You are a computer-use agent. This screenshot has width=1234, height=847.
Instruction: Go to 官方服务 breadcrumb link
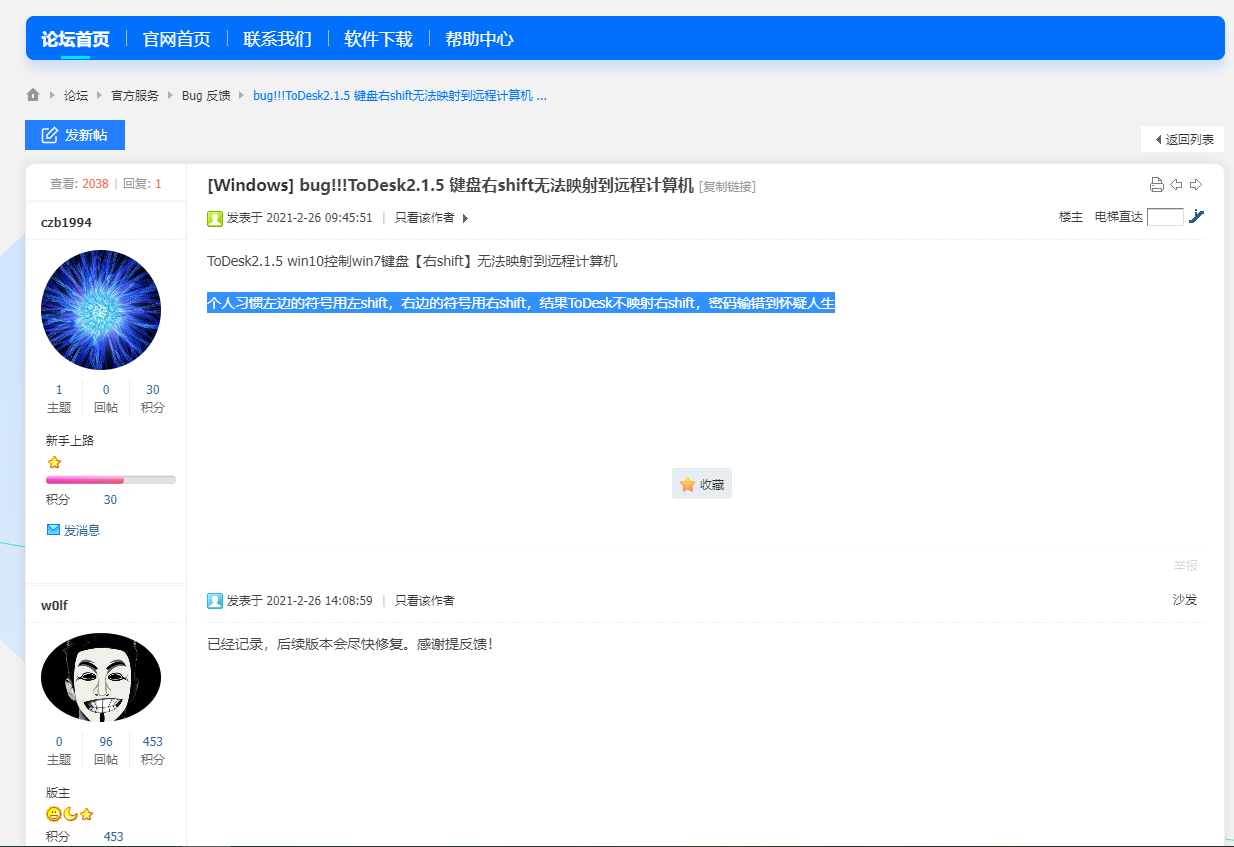tap(135, 96)
